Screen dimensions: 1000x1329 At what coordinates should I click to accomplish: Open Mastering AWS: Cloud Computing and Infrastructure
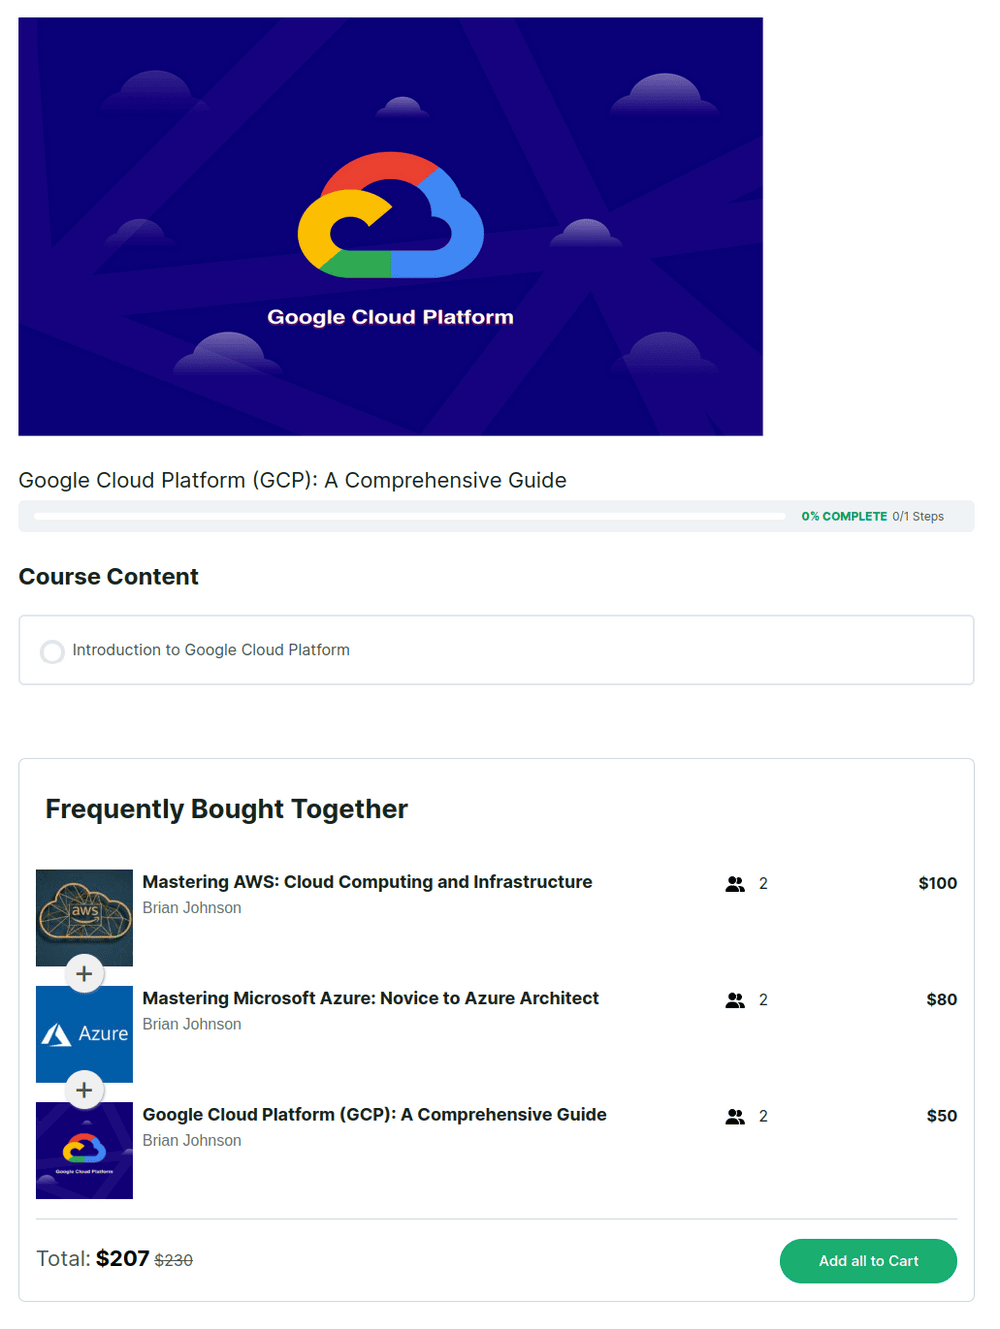(x=367, y=882)
